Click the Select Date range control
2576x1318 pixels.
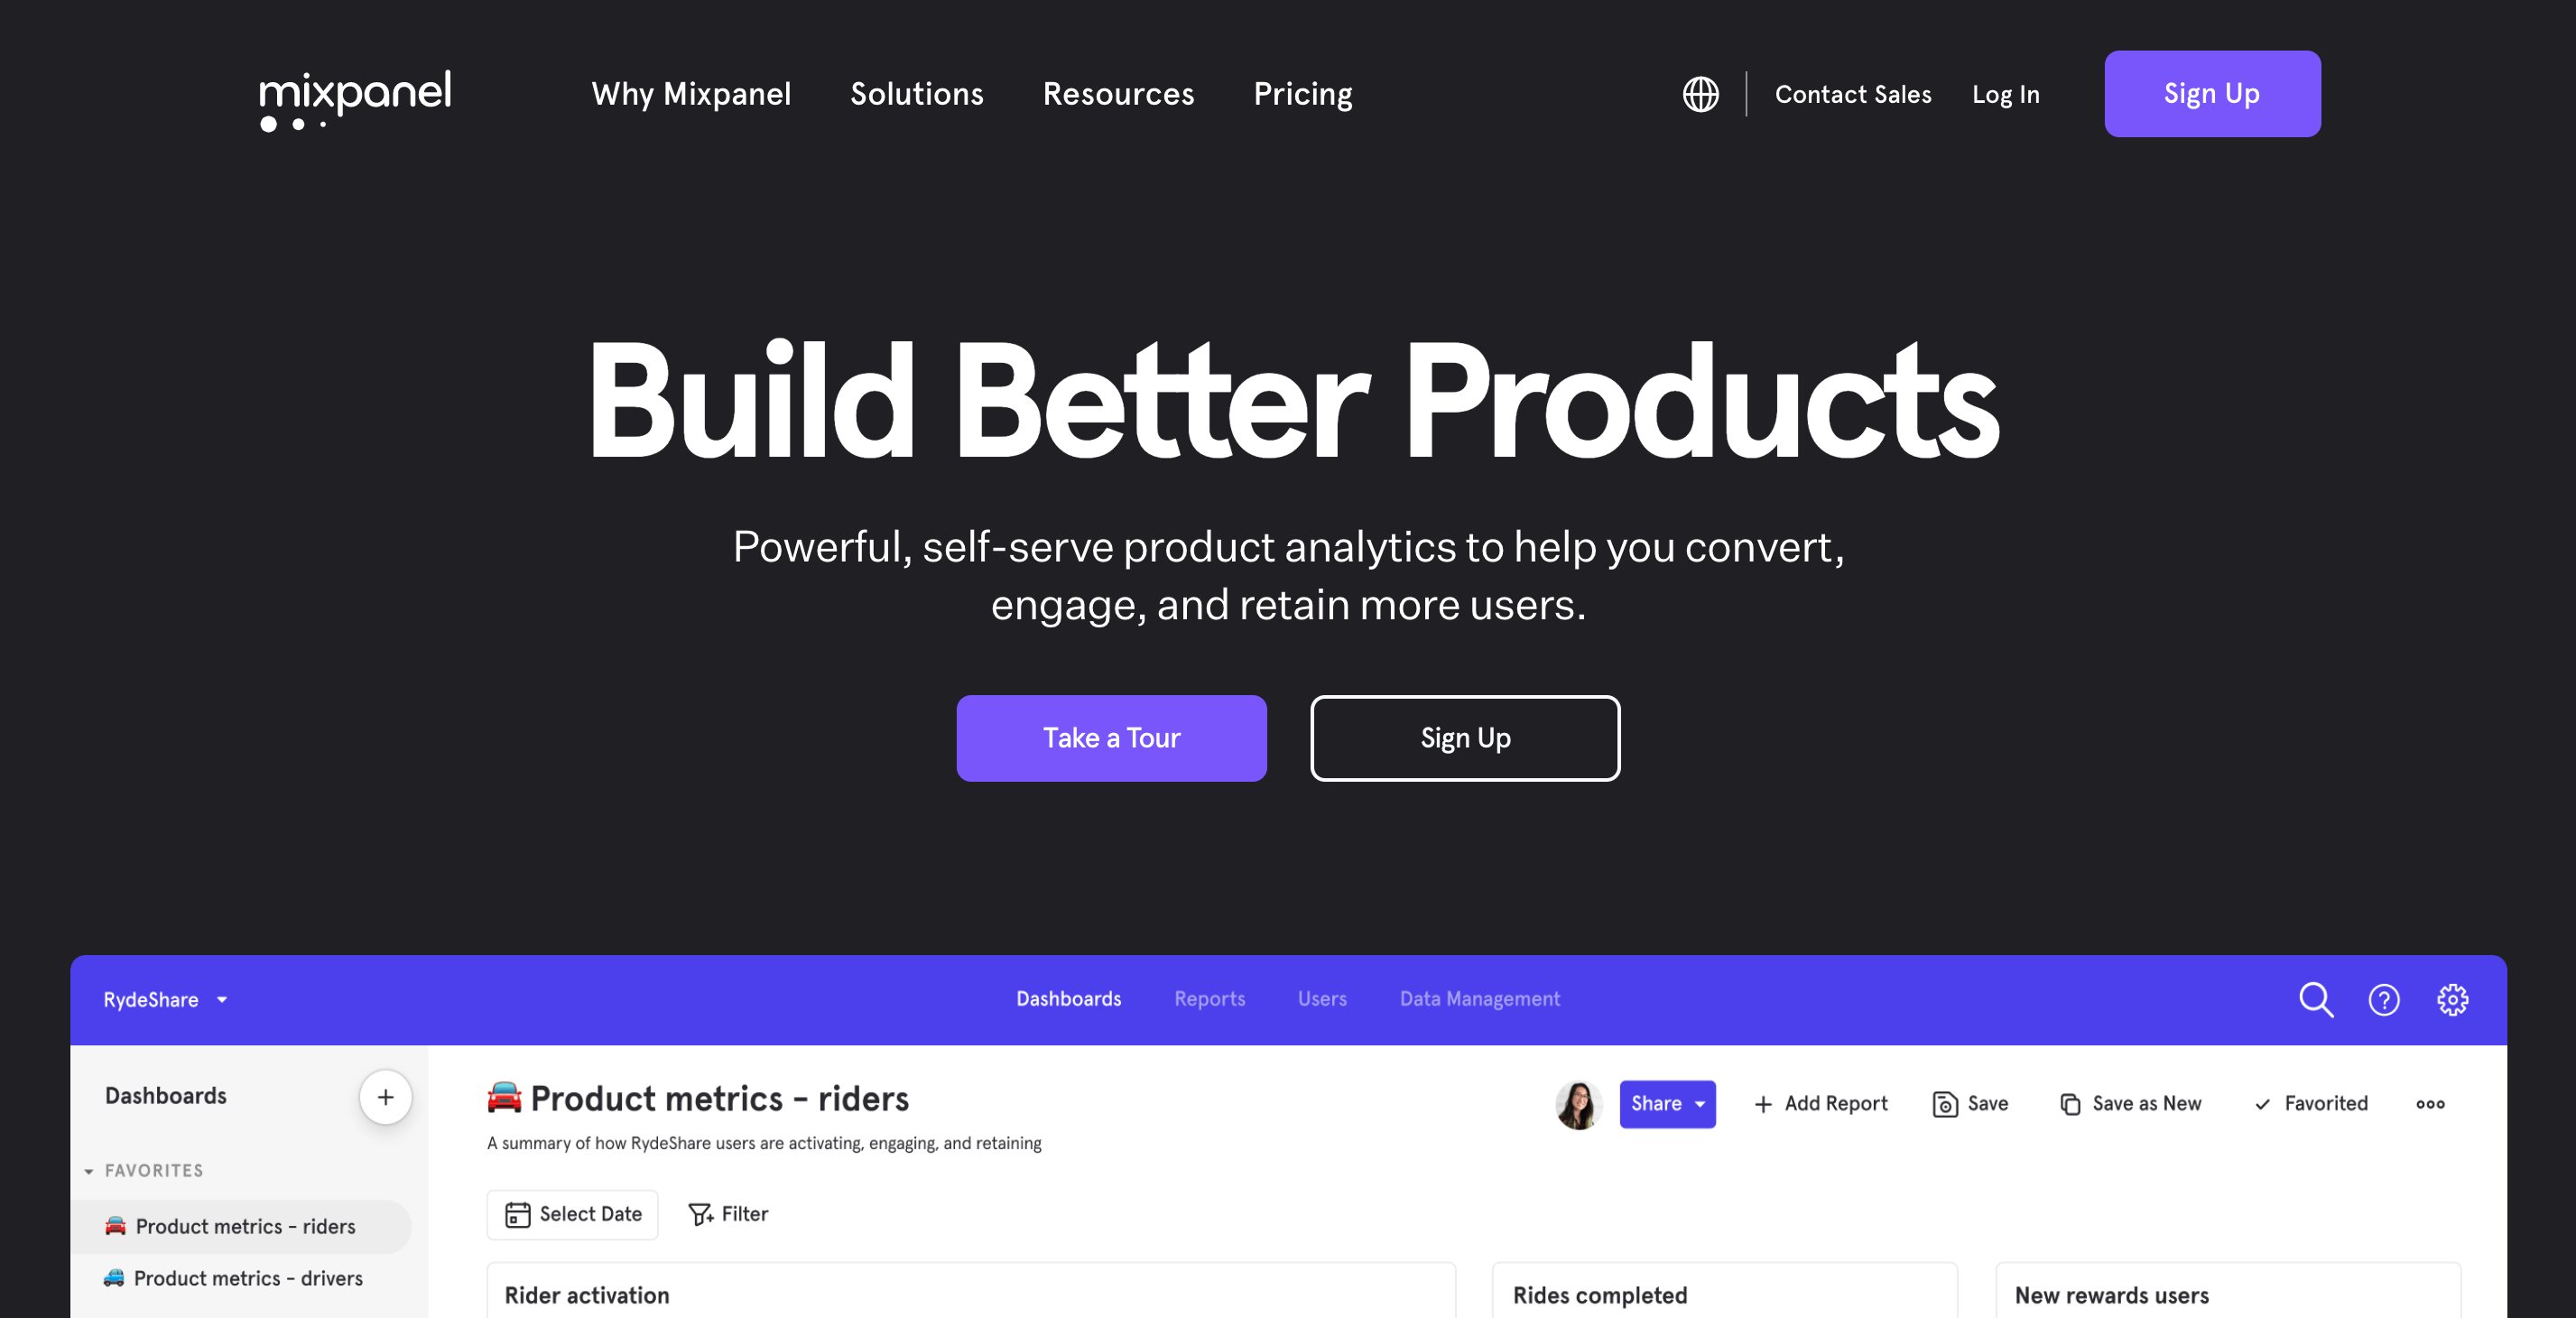(x=575, y=1214)
